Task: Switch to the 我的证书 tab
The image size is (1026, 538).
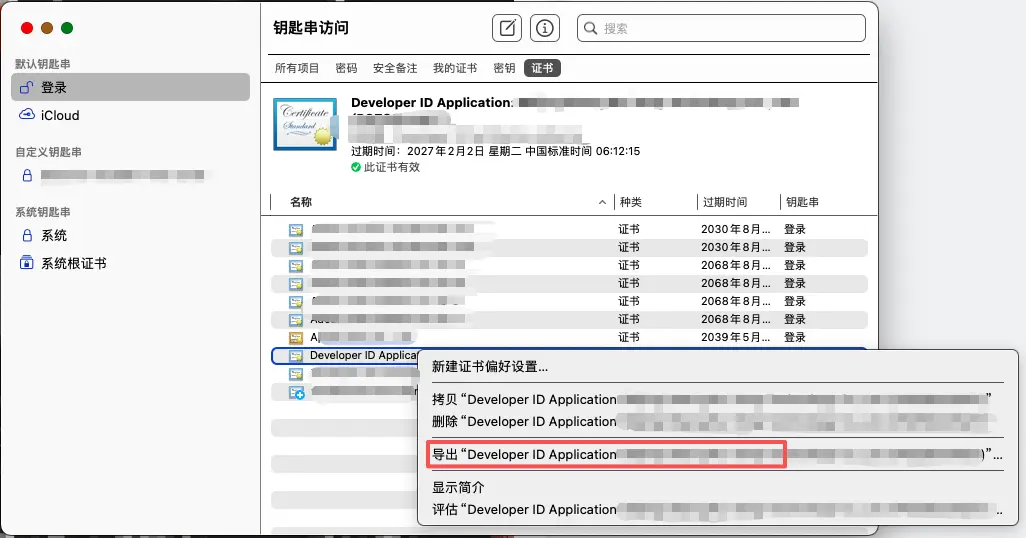Action: point(455,68)
